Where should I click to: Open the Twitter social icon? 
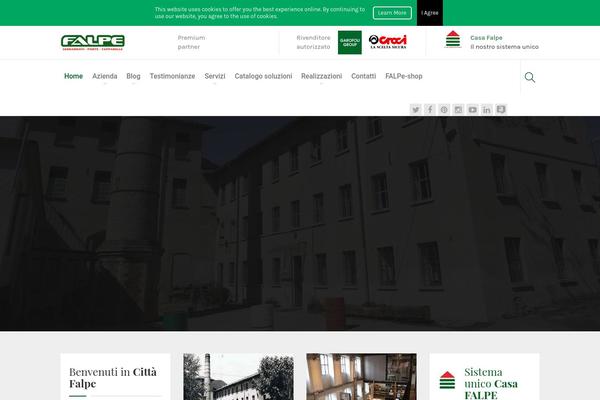pyautogui.click(x=416, y=110)
